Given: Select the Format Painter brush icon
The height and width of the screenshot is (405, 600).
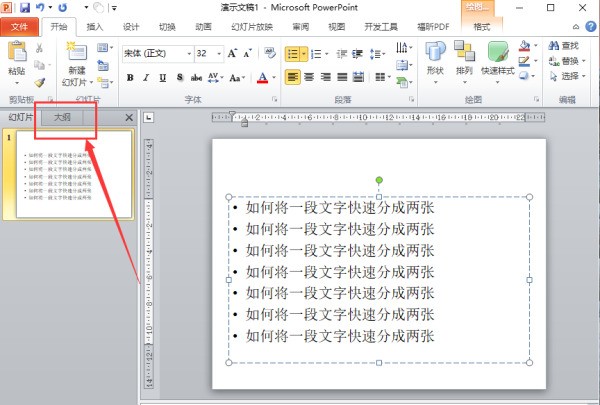Looking at the screenshot, I should [40, 83].
